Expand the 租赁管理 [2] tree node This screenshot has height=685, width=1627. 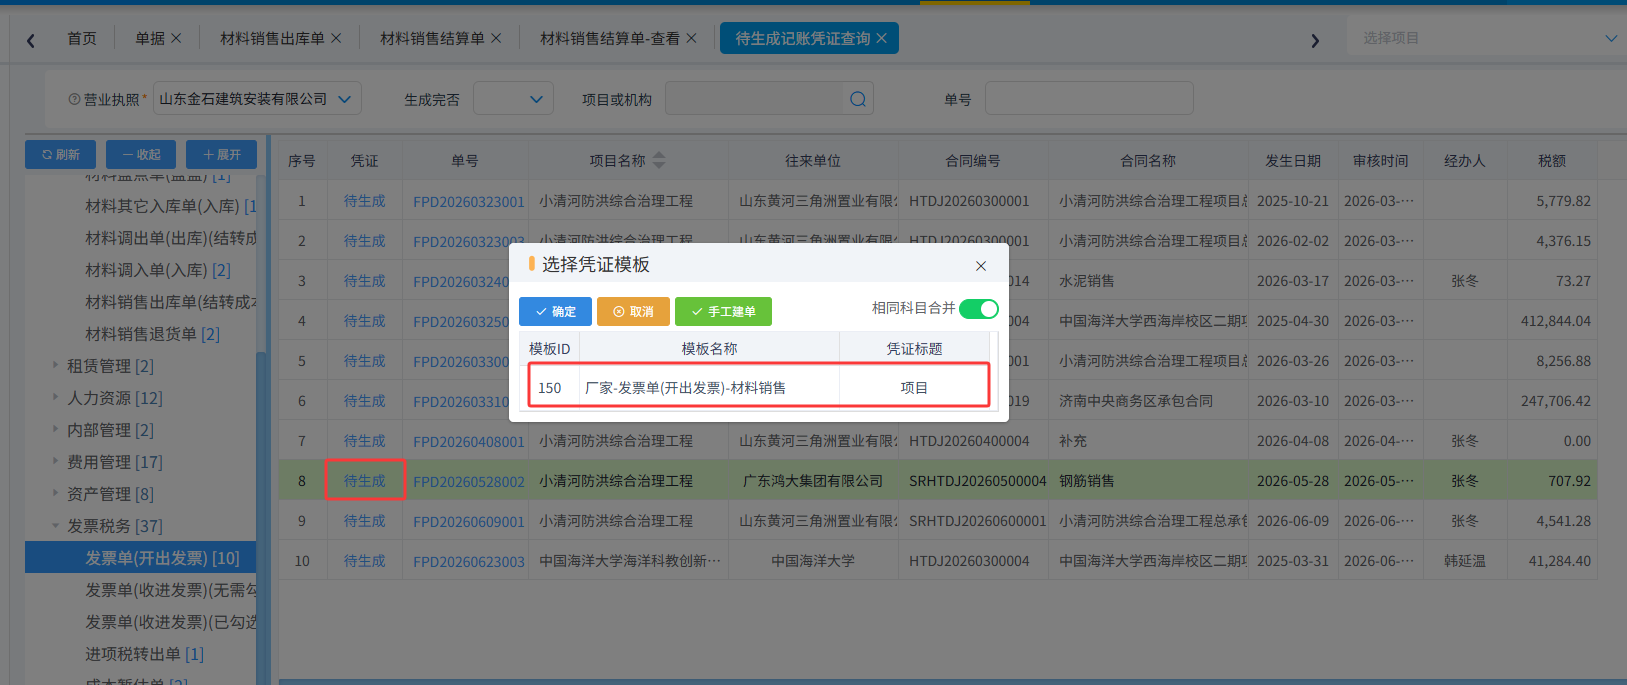click(55, 365)
